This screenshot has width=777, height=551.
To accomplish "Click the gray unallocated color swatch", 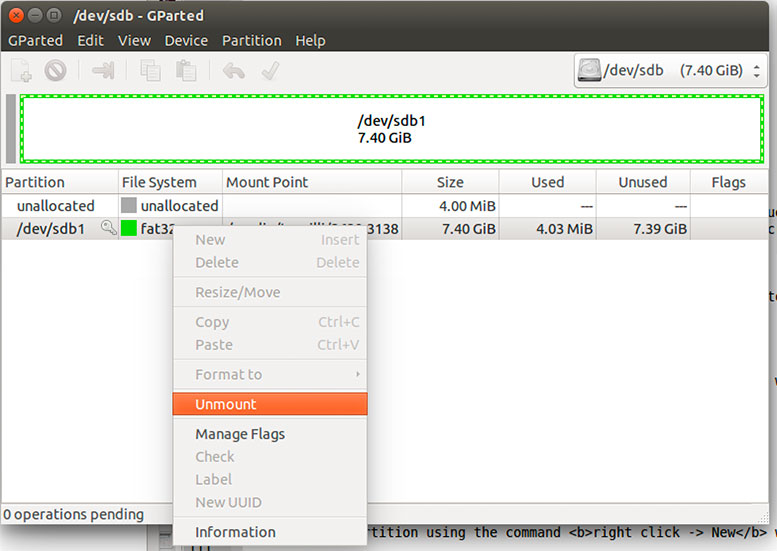I will pyautogui.click(x=129, y=205).
